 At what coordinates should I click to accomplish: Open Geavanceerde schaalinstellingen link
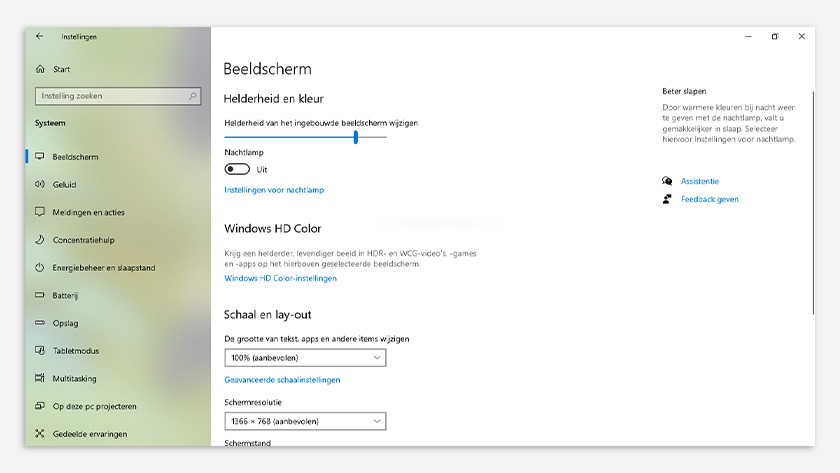pos(282,380)
